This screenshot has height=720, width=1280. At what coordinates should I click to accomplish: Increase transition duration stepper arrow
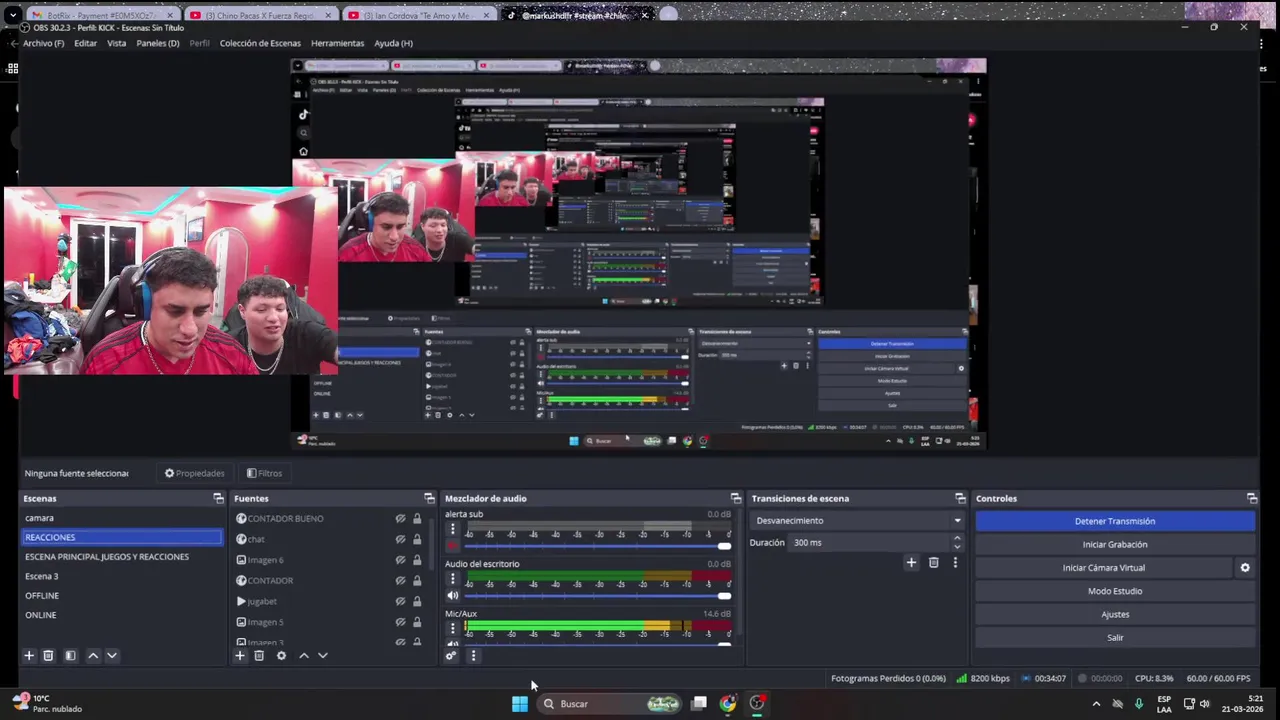(x=957, y=538)
